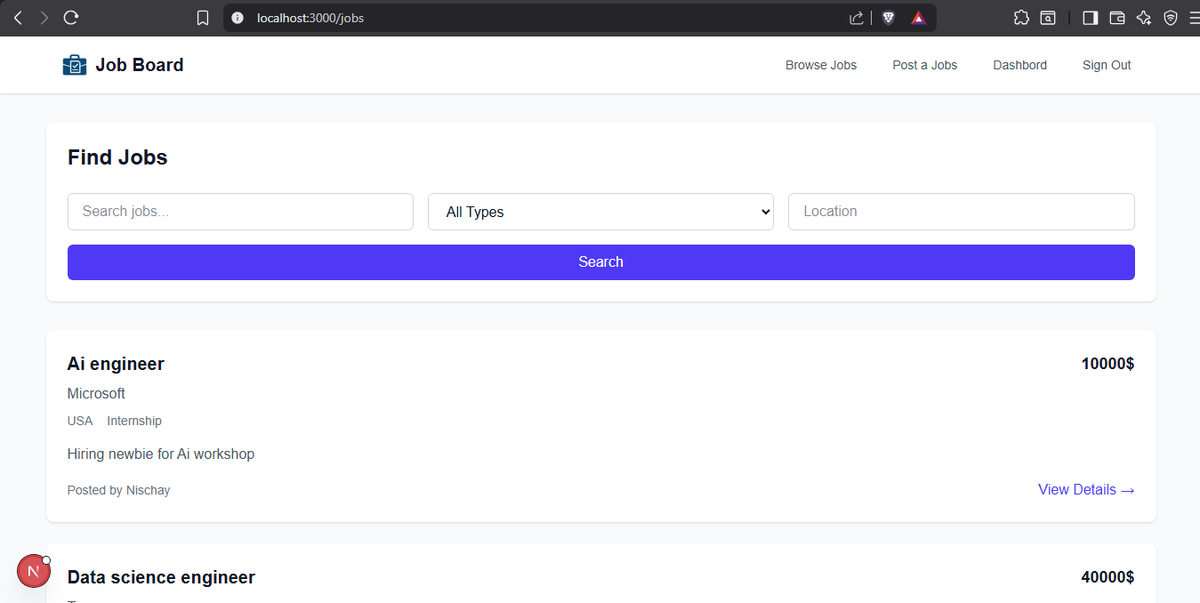
Task: Click the Posted by Nischay text
Action: pos(119,490)
